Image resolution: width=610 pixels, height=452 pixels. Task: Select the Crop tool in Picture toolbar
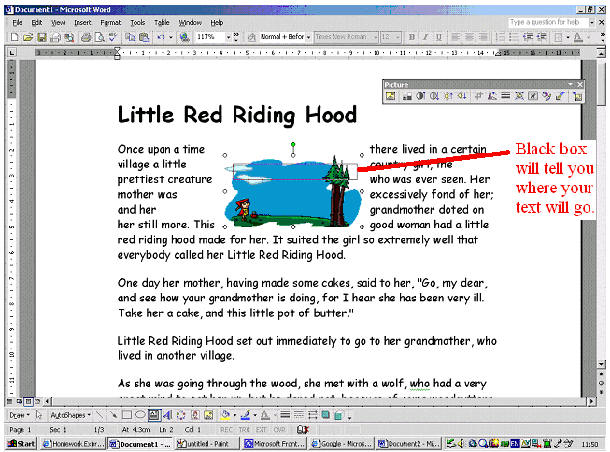(x=479, y=97)
